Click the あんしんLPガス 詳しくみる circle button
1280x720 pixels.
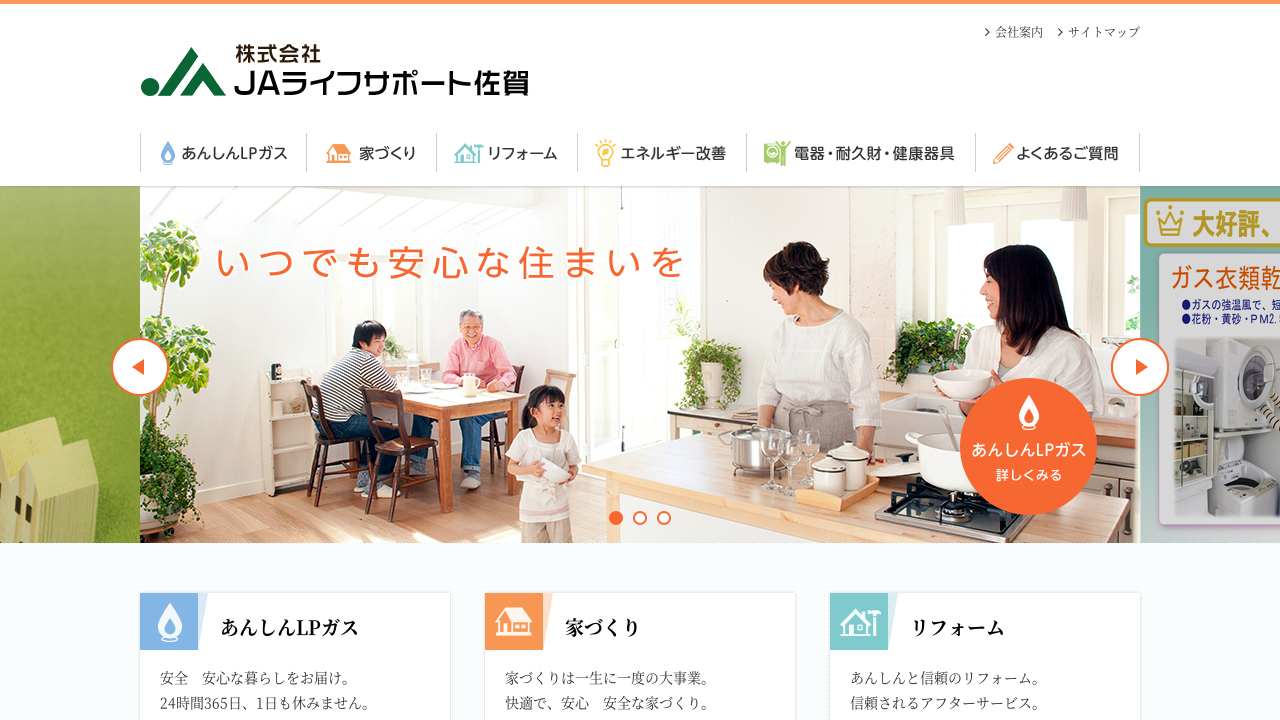1028,446
